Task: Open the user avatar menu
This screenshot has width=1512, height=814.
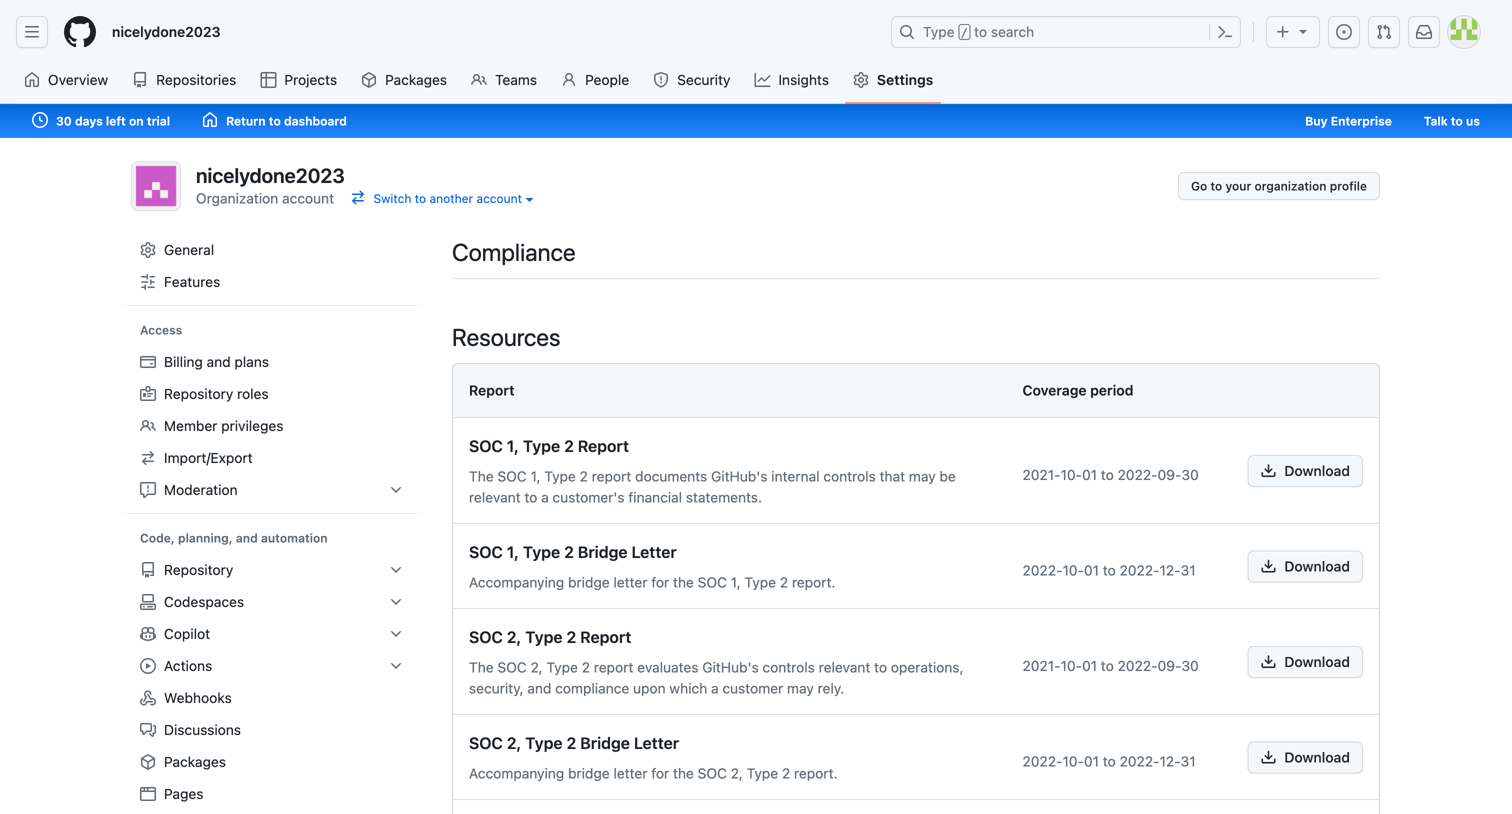Action: pos(1464,32)
